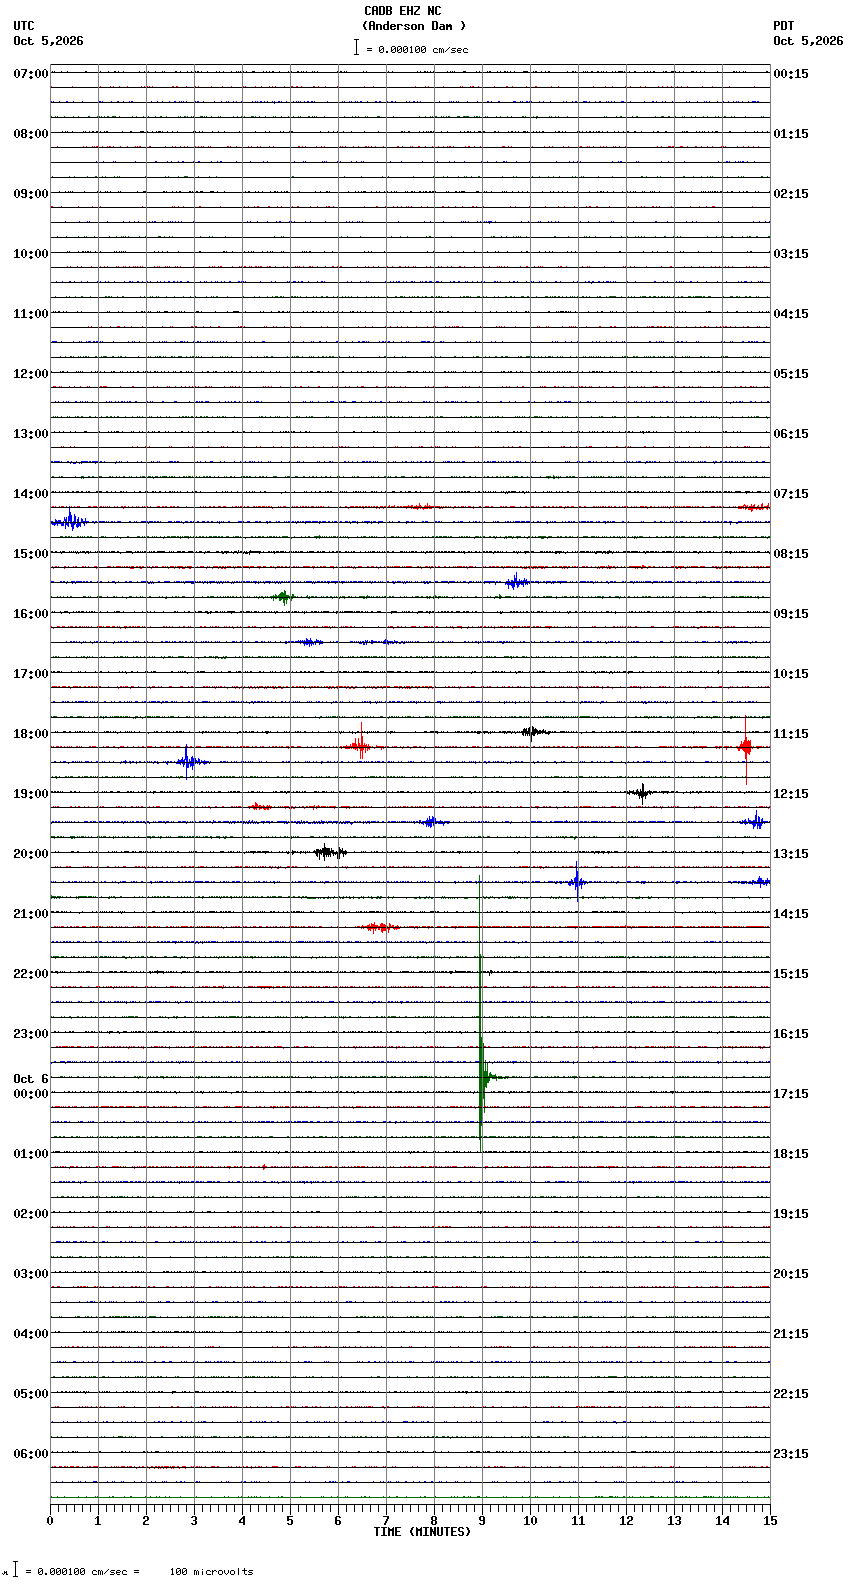Click the 17:00 UTC time label
The height and width of the screenshot is (1584, 850).
click(31, 674)
